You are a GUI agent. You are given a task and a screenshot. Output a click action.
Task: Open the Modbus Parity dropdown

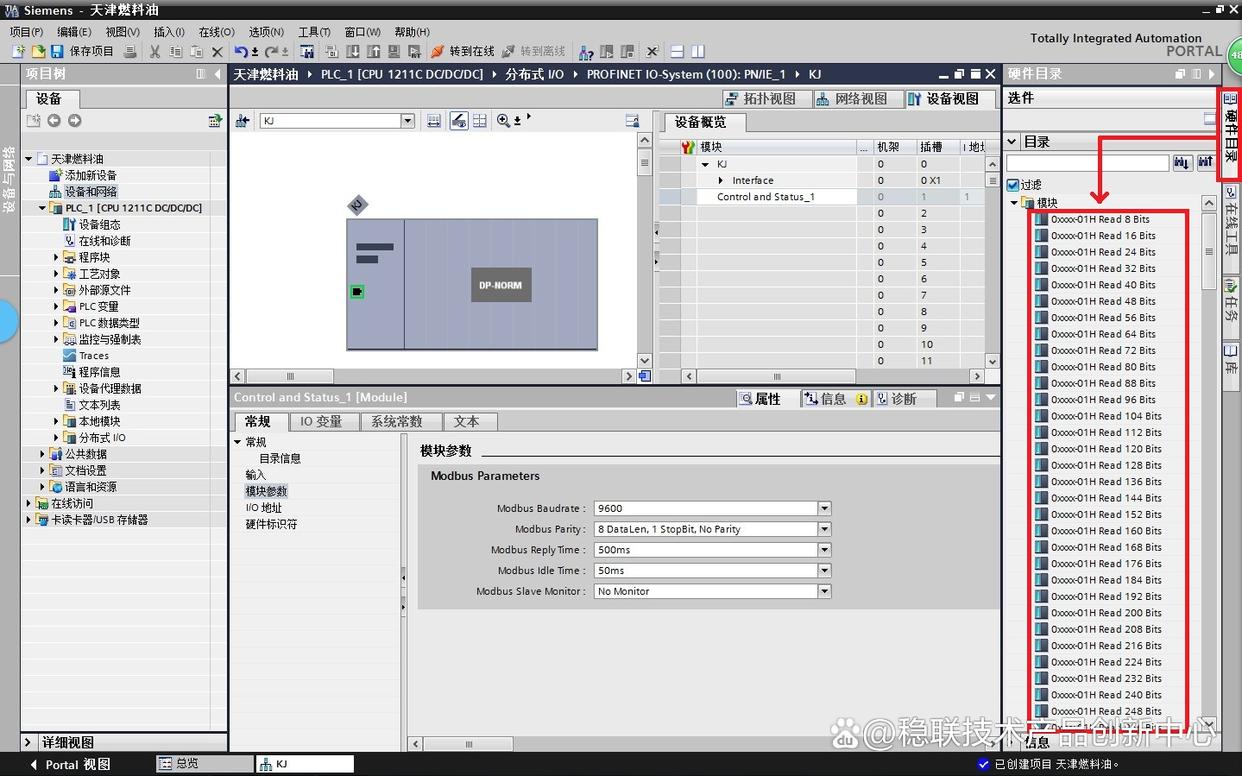[x=824, y=529]
